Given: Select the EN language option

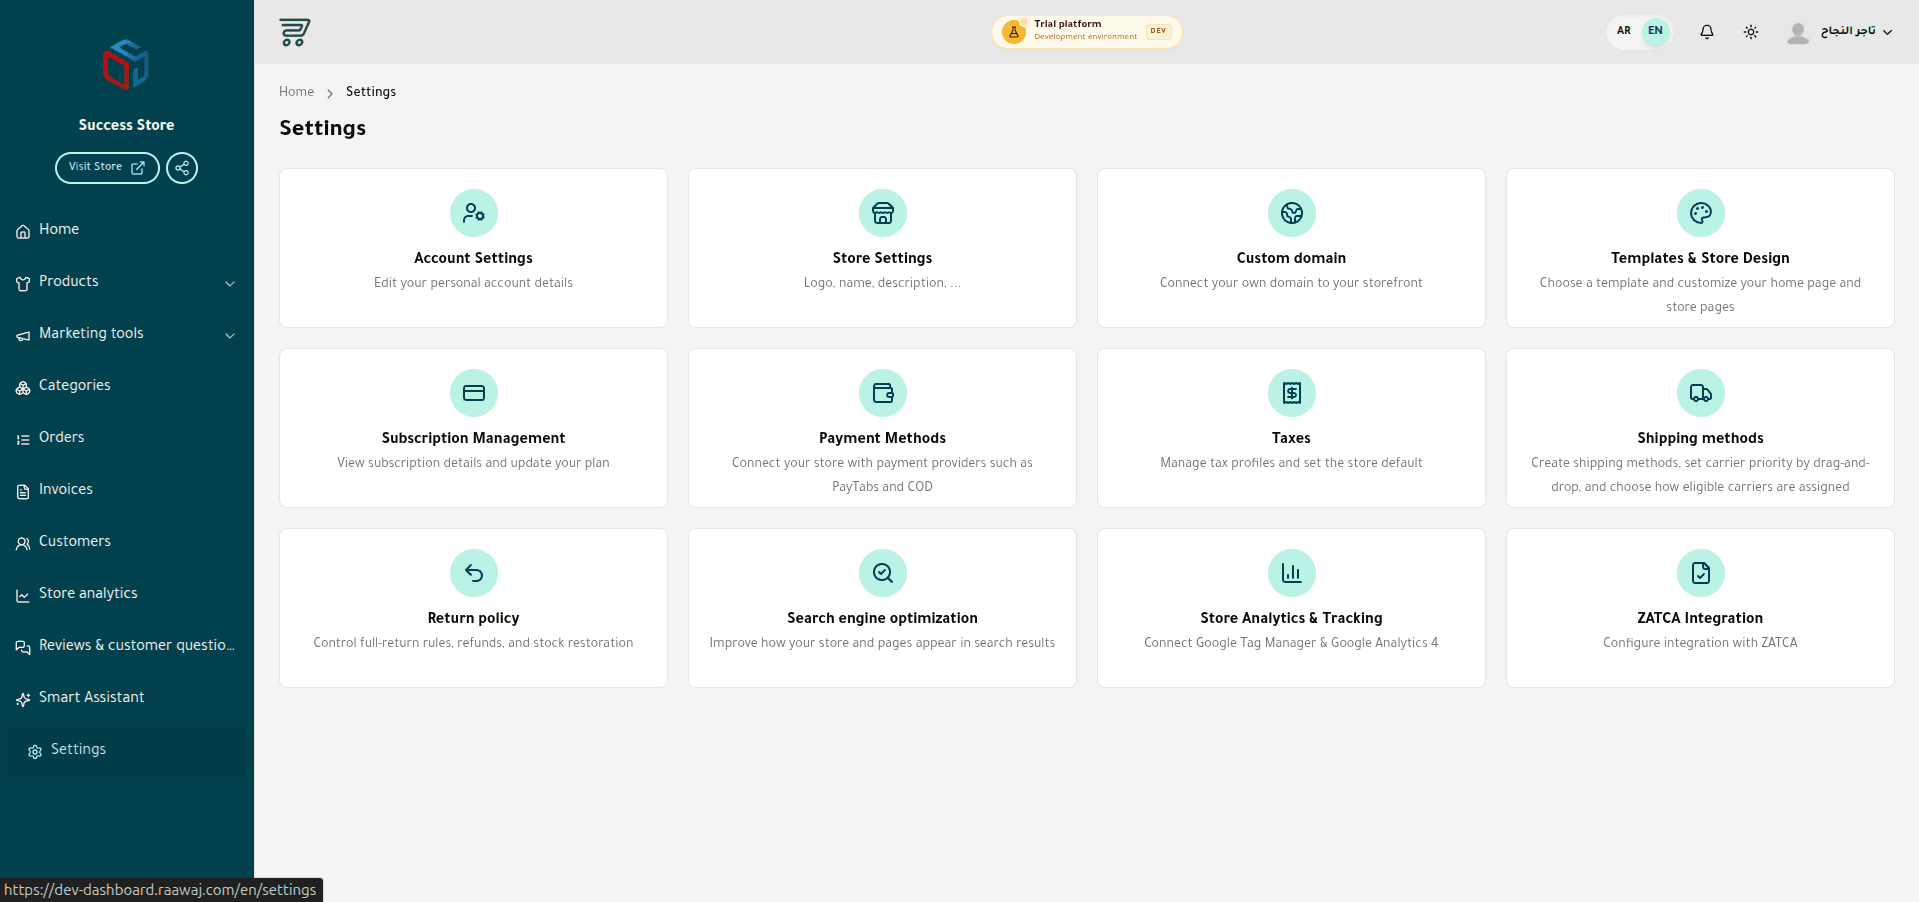Looking at the screenshot, I should coord(1656,31).
